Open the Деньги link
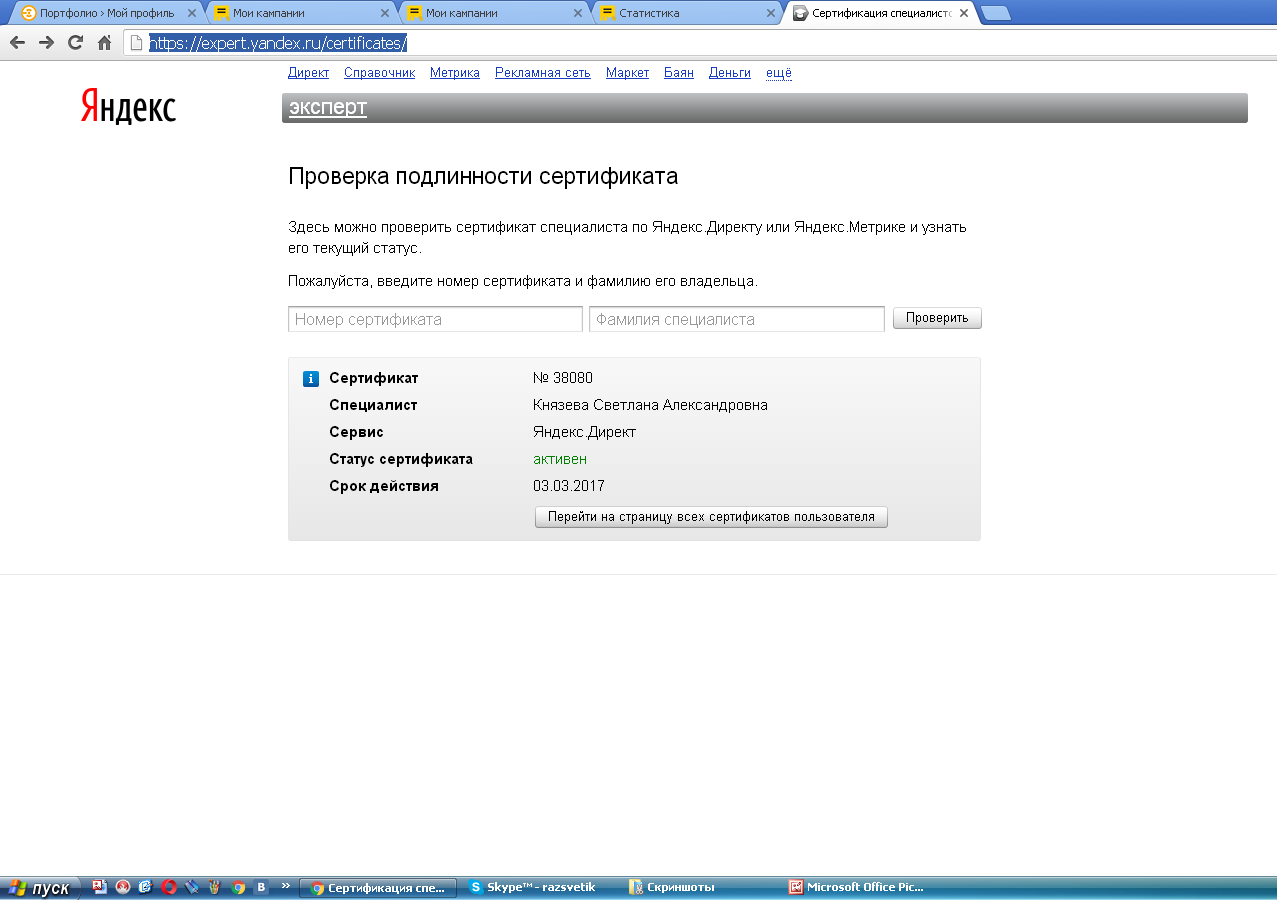Screen dimensions: 1277x900 click(730, 73)
